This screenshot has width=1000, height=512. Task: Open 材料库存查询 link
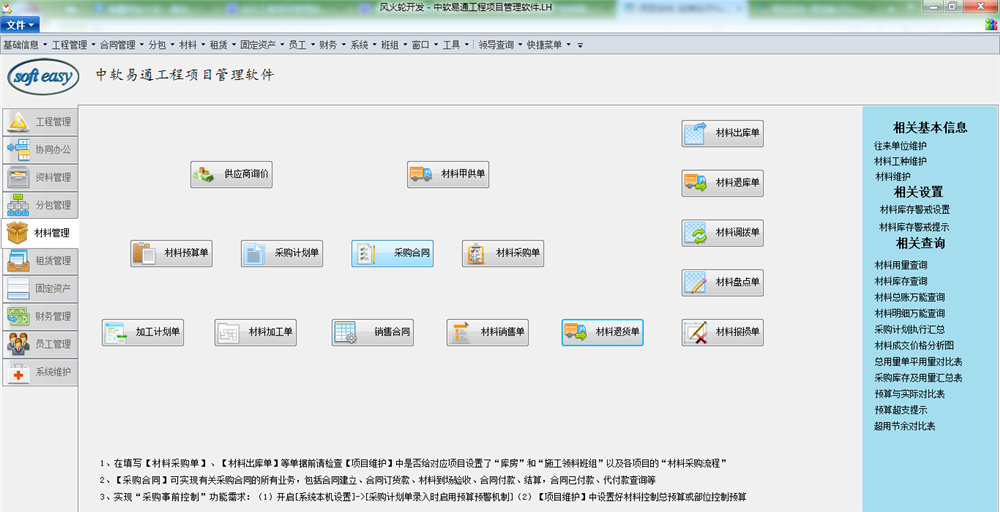[x=901, y=281]
